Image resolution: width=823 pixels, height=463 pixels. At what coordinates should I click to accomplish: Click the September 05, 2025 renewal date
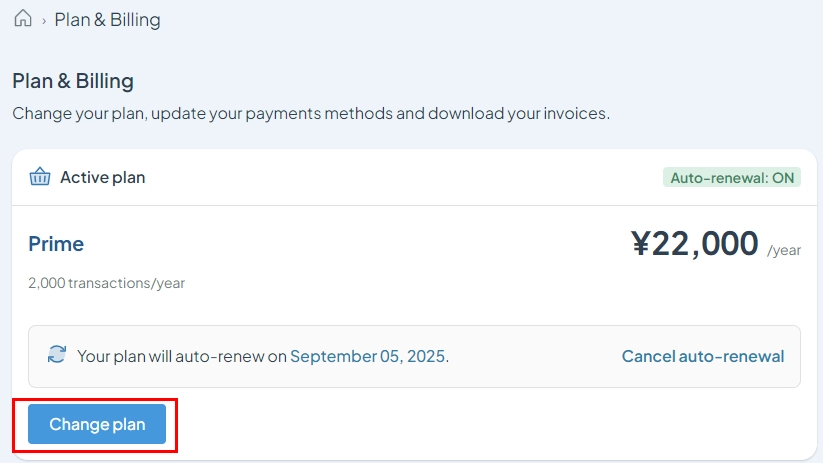tap(367, 356)
